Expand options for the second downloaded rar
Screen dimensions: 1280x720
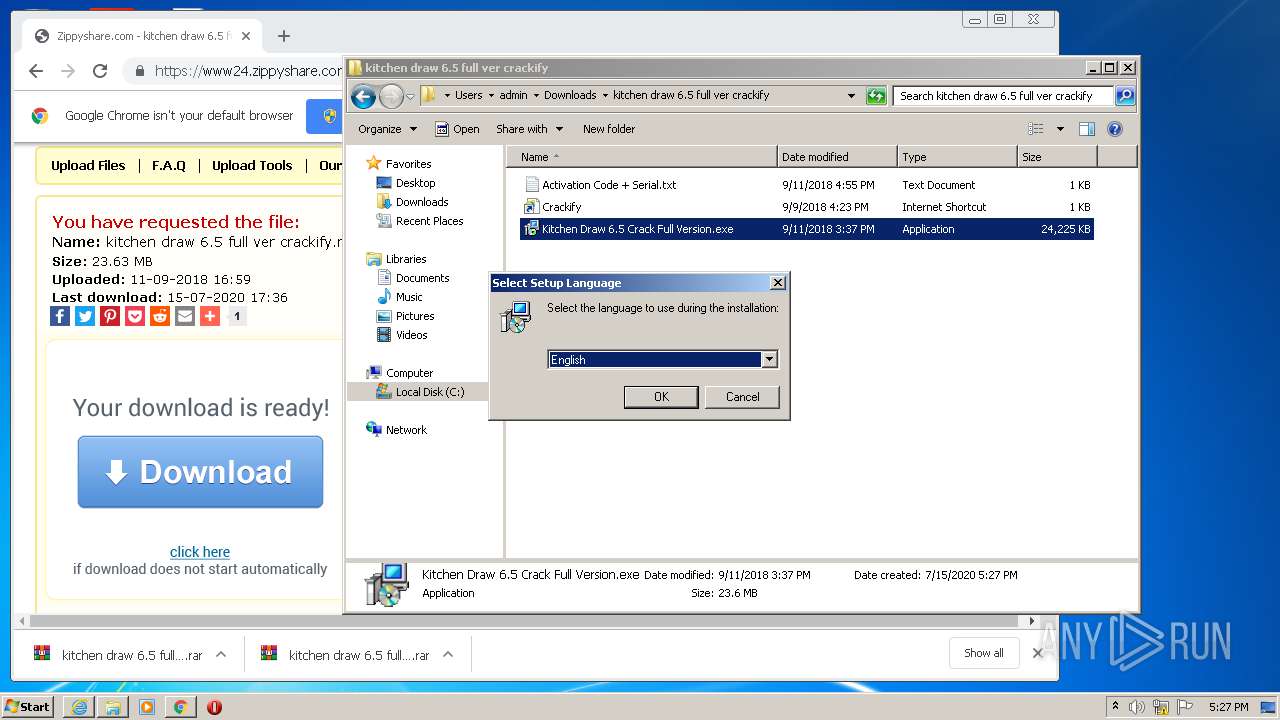(448, 655)
